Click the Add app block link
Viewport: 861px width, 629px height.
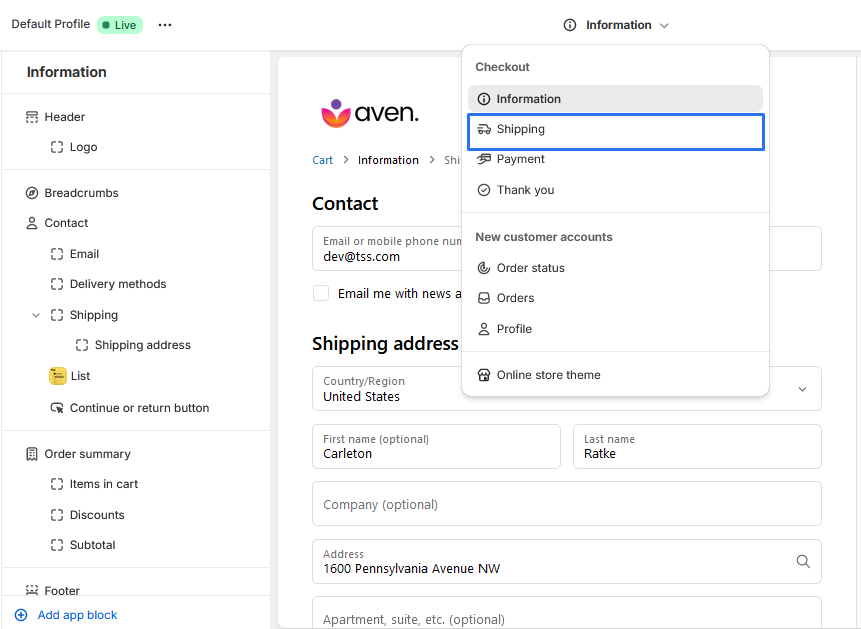[77, 615]
